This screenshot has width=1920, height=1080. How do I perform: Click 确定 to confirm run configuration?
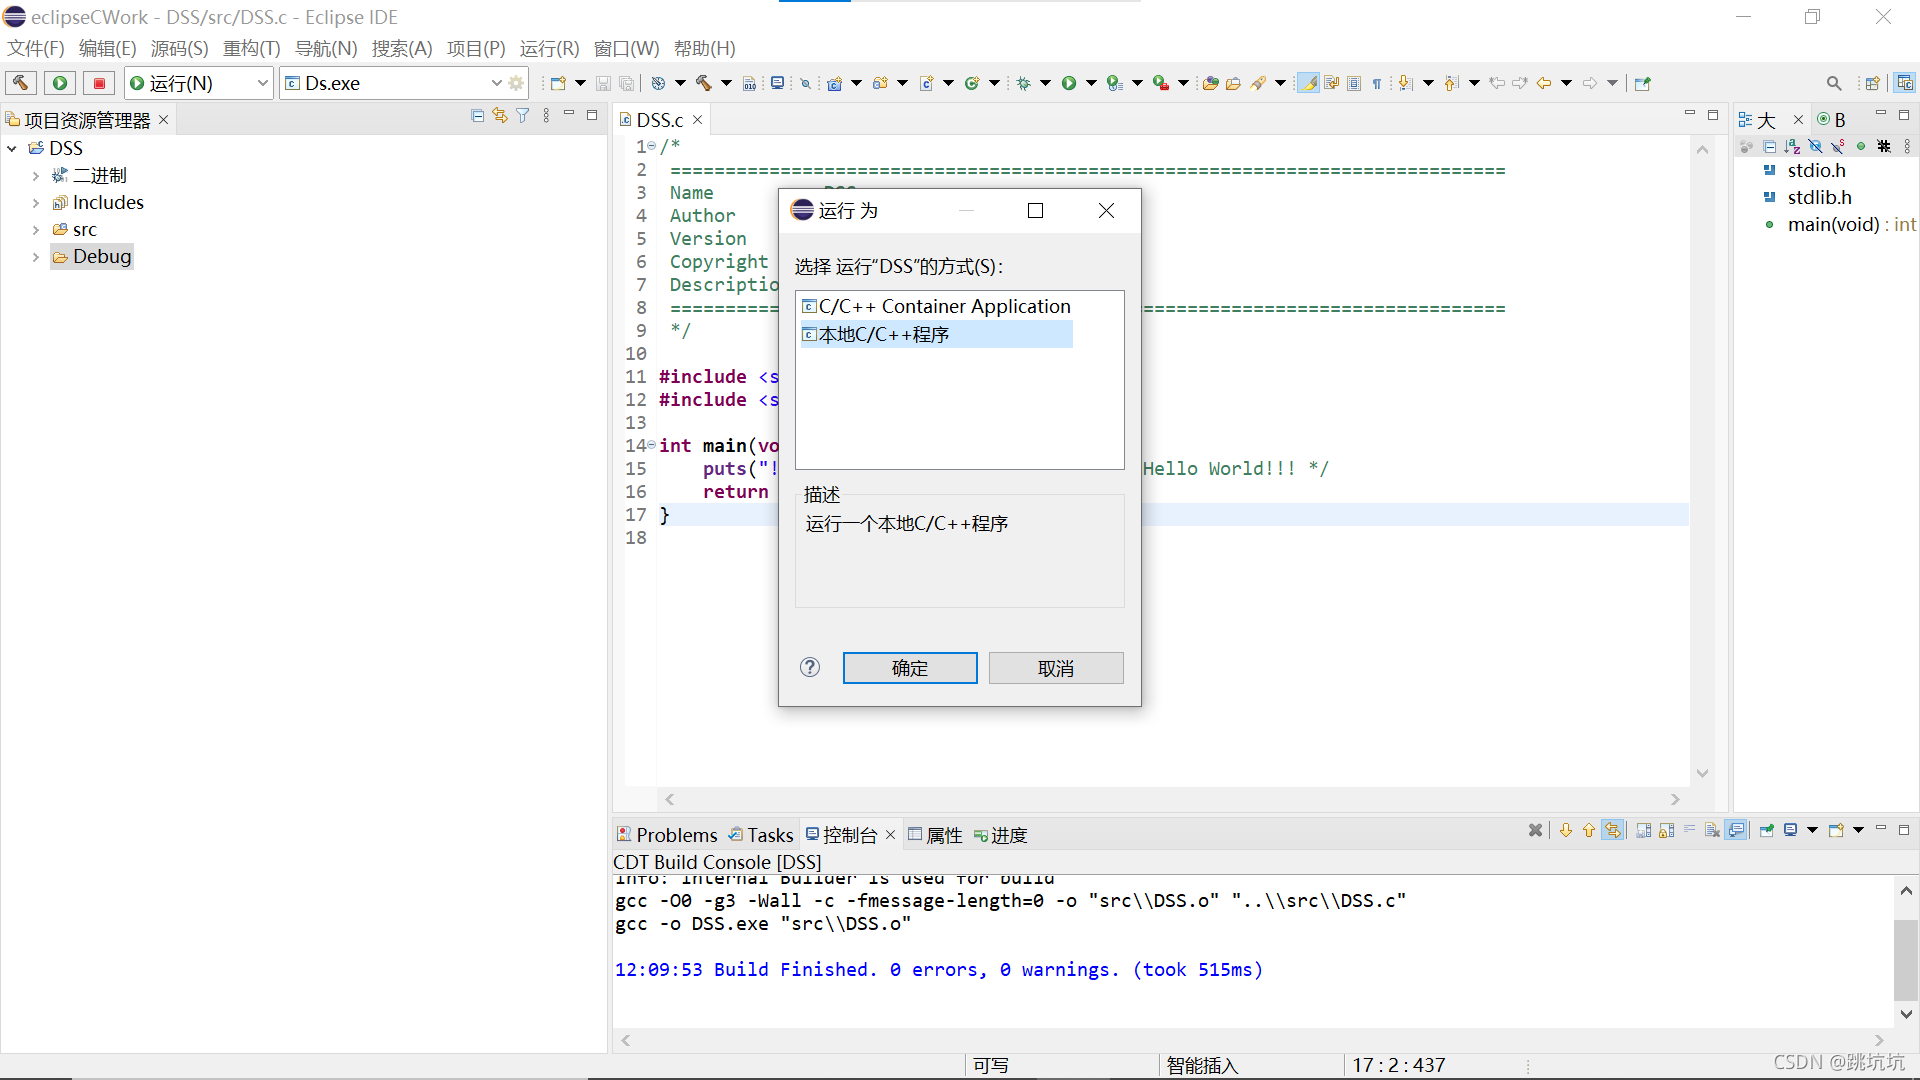(x=910, y=667)
